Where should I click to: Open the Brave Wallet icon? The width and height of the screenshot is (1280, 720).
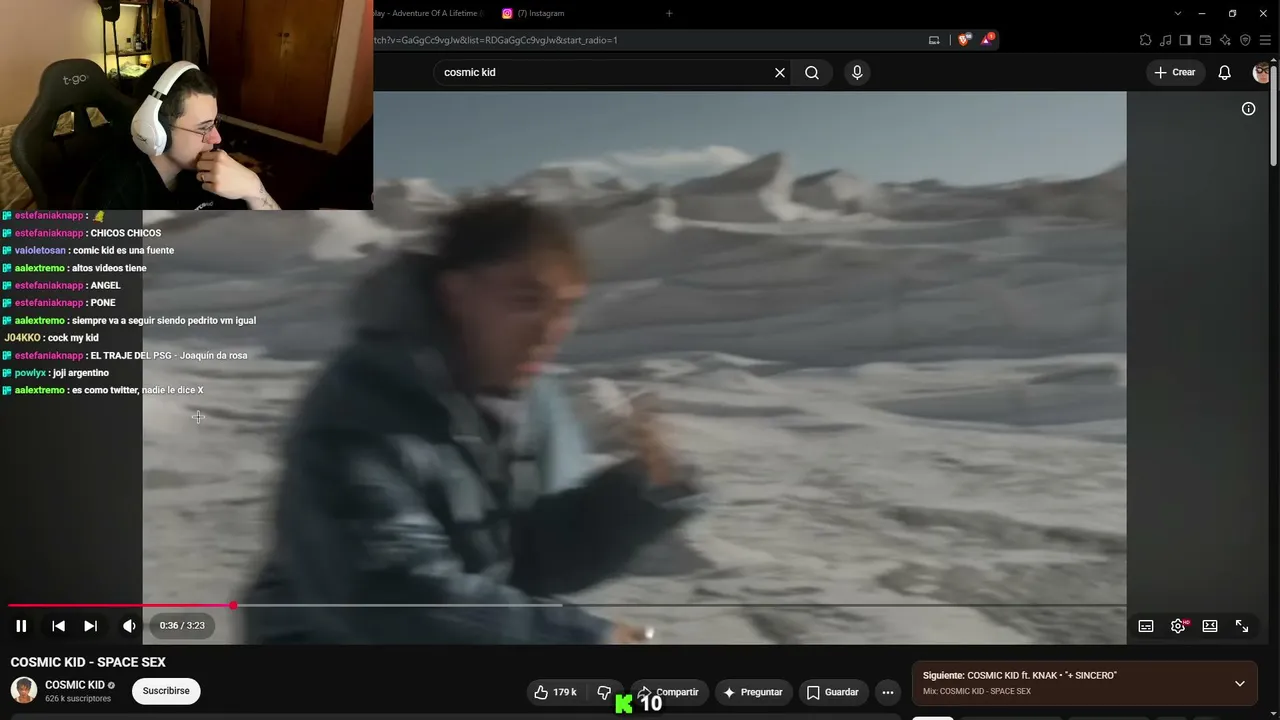click(1205, 40)
